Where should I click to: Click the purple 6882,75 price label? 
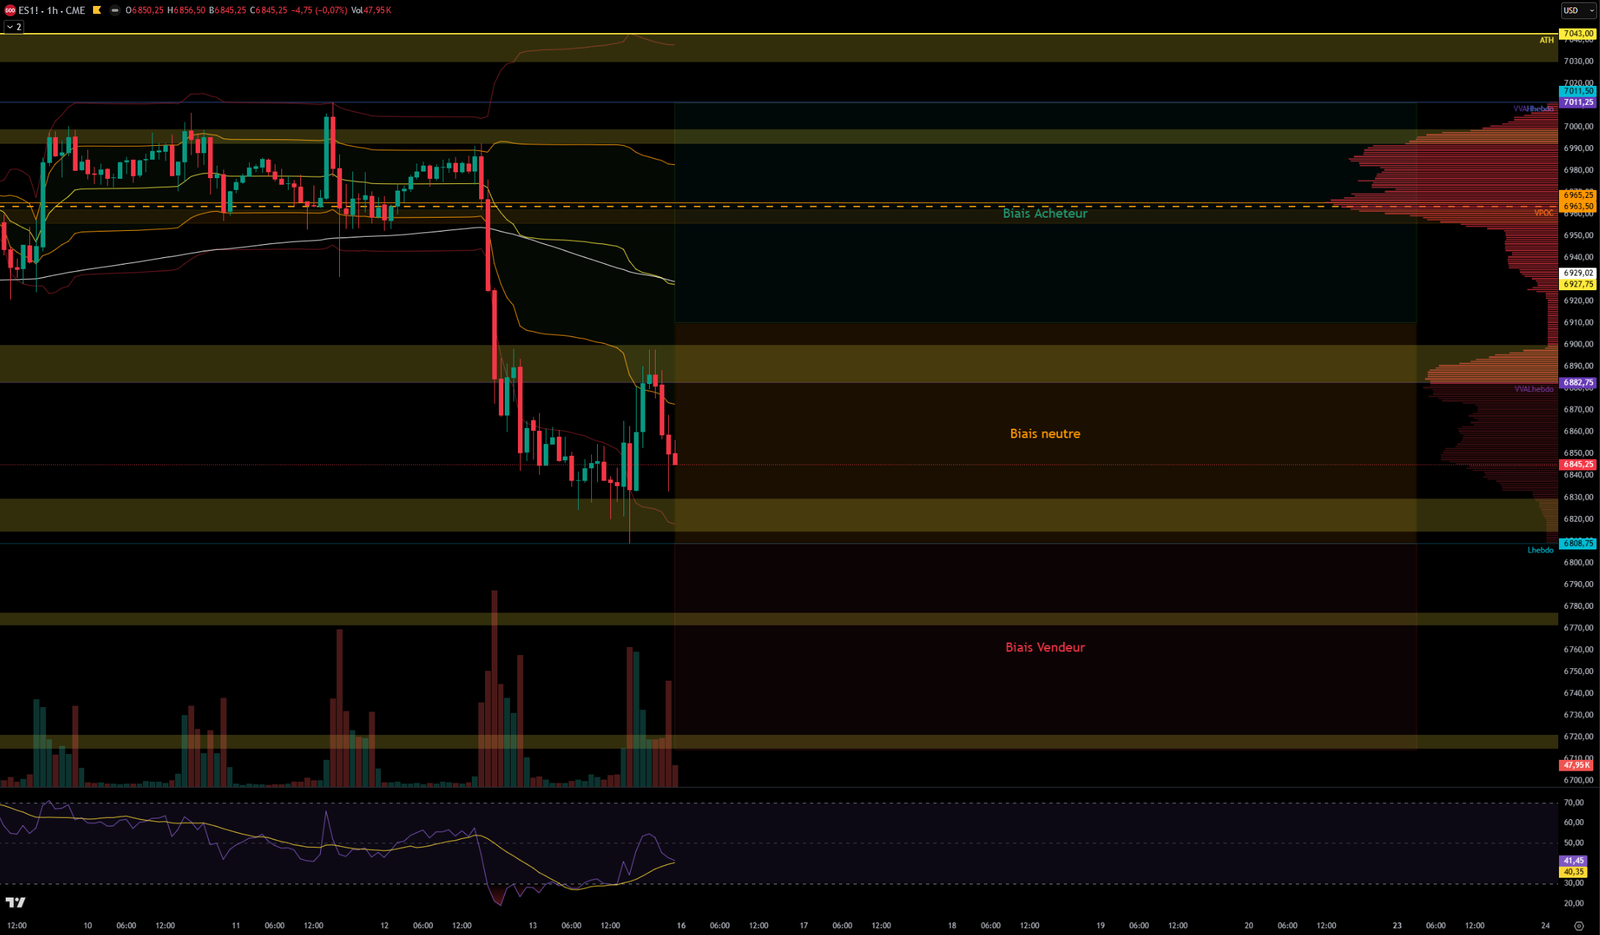pyautogui.click(x=1578, y=382)
